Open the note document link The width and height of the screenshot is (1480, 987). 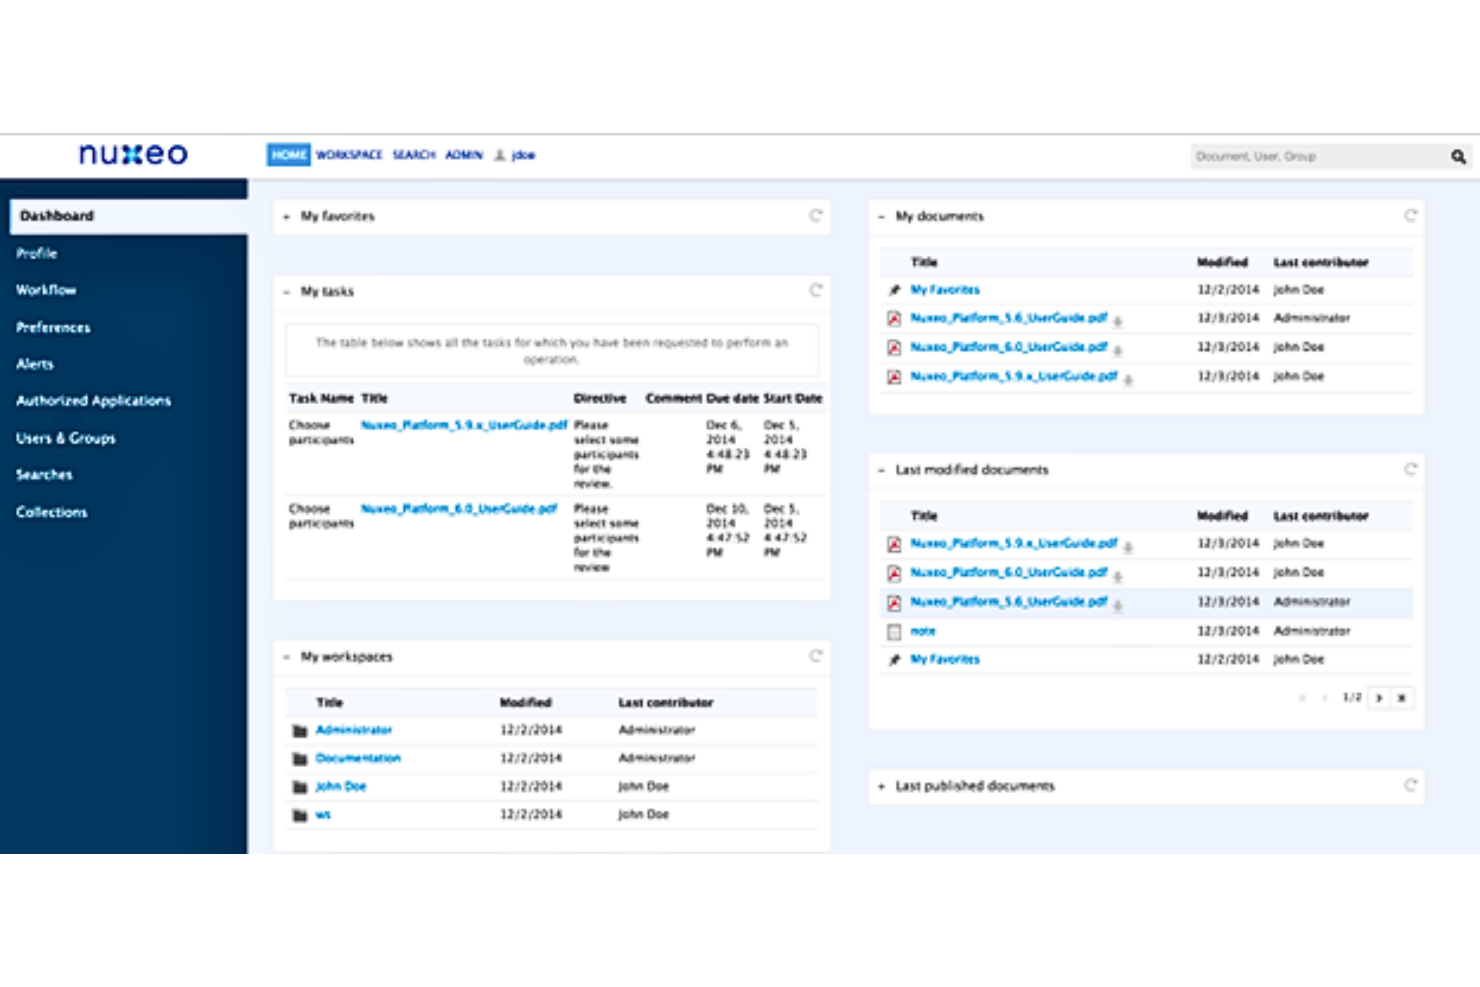(x=923, y=632)
